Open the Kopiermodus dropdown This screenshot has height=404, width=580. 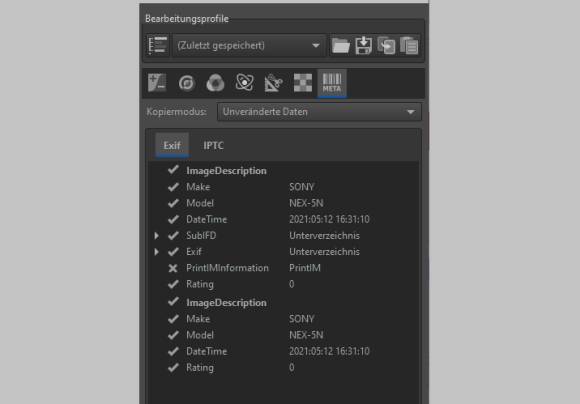pos(319,112)
